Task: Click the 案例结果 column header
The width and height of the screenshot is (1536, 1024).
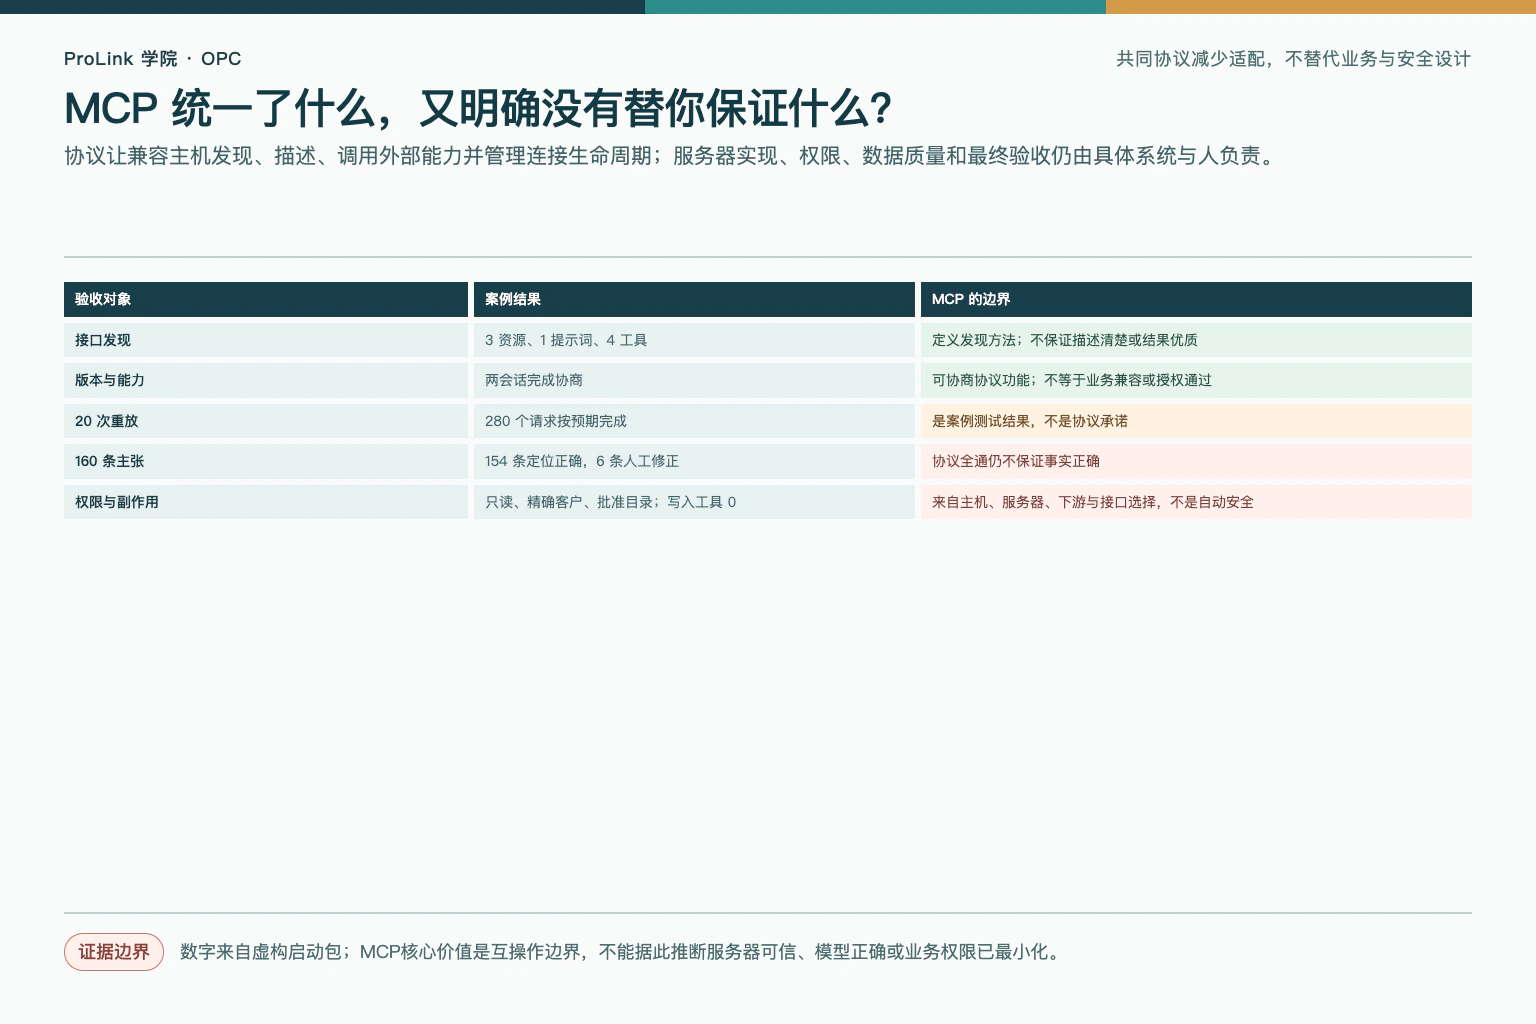Action: click(694, 299)
